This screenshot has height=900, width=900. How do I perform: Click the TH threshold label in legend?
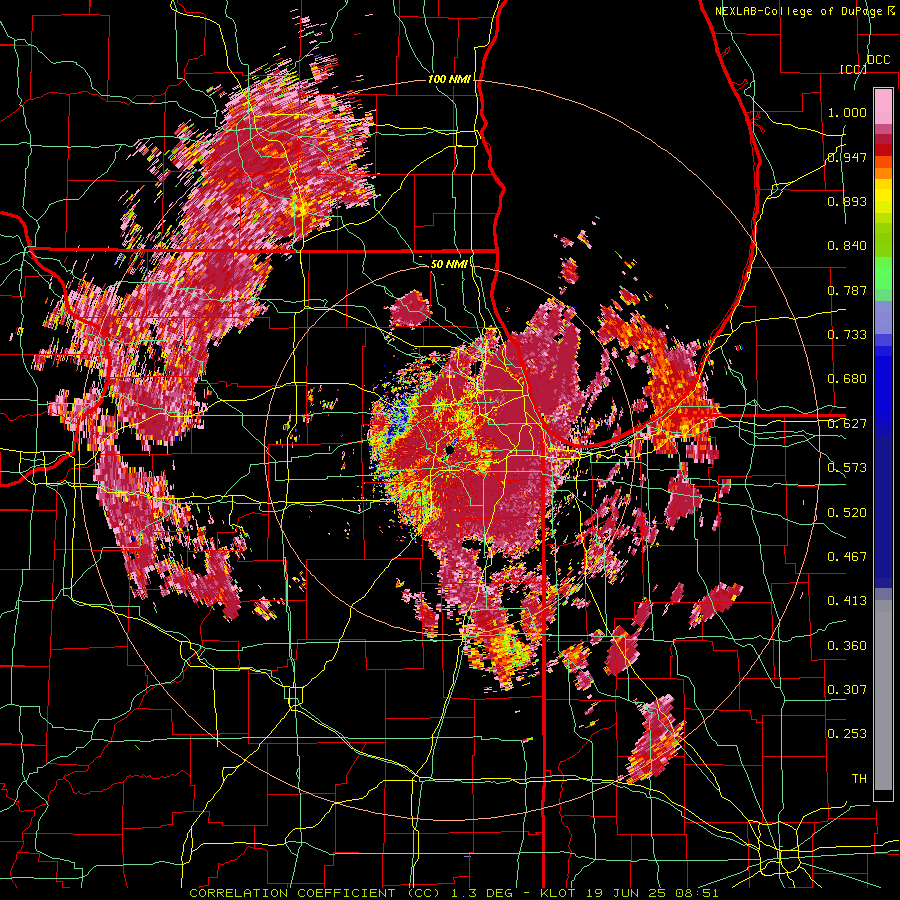pos(859,779)
